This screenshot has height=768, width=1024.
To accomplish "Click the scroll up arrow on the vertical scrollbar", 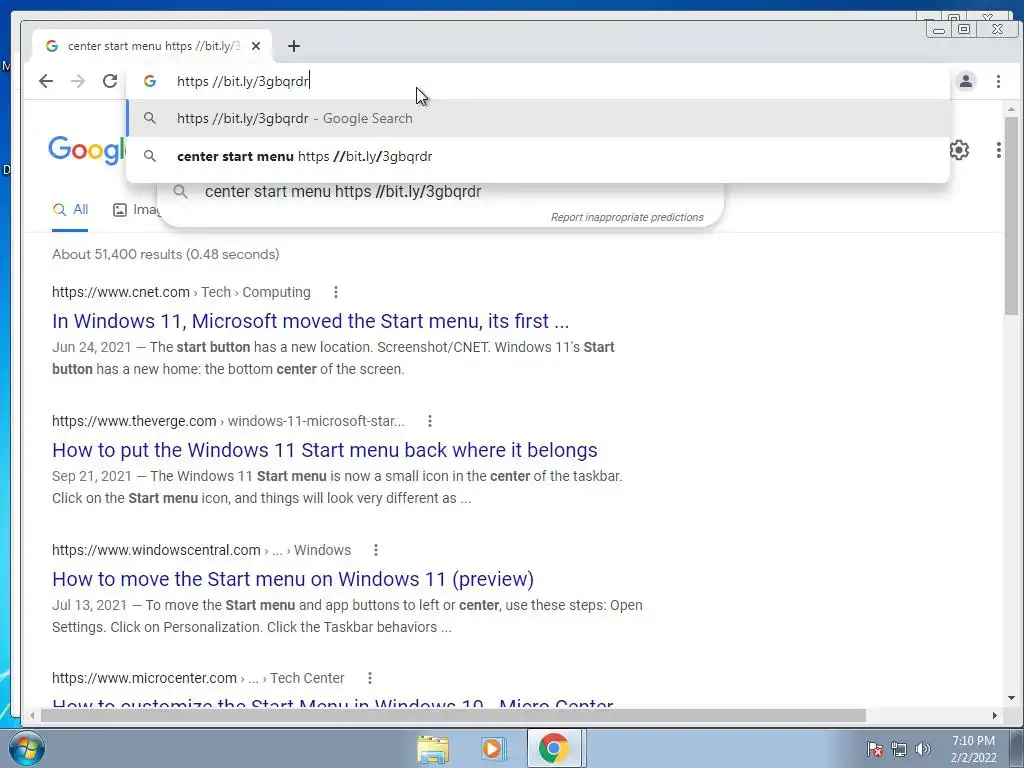I will coord(1012,108).
